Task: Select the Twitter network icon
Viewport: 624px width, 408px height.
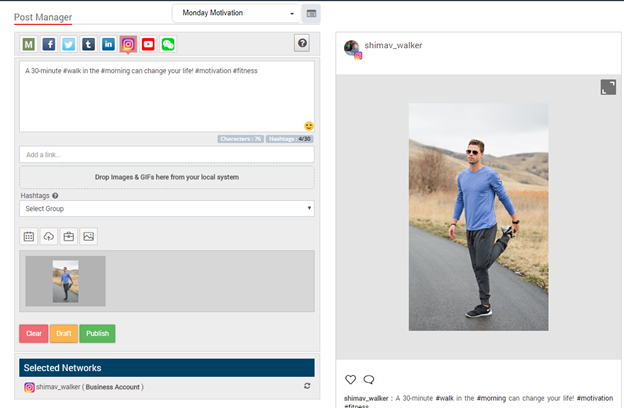Action: (69, 44)
